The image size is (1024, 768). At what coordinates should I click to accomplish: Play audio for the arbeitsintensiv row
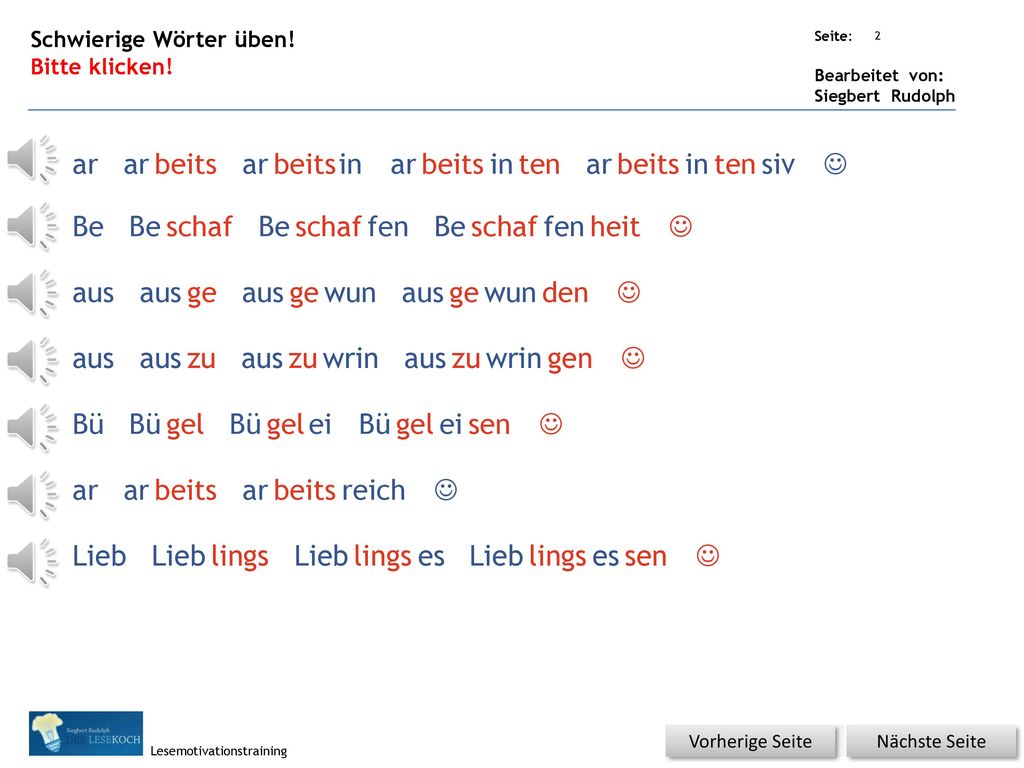(33, 159)
